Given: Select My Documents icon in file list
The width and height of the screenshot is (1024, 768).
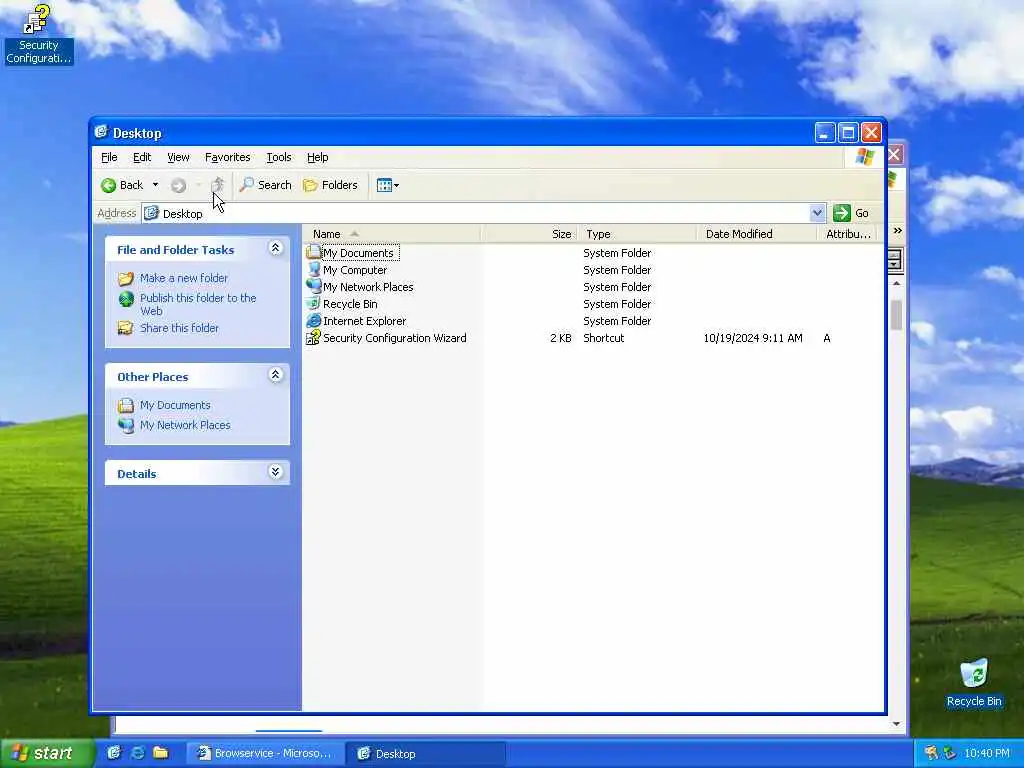Looking at the screenshot, I should (x=313, y=252).
